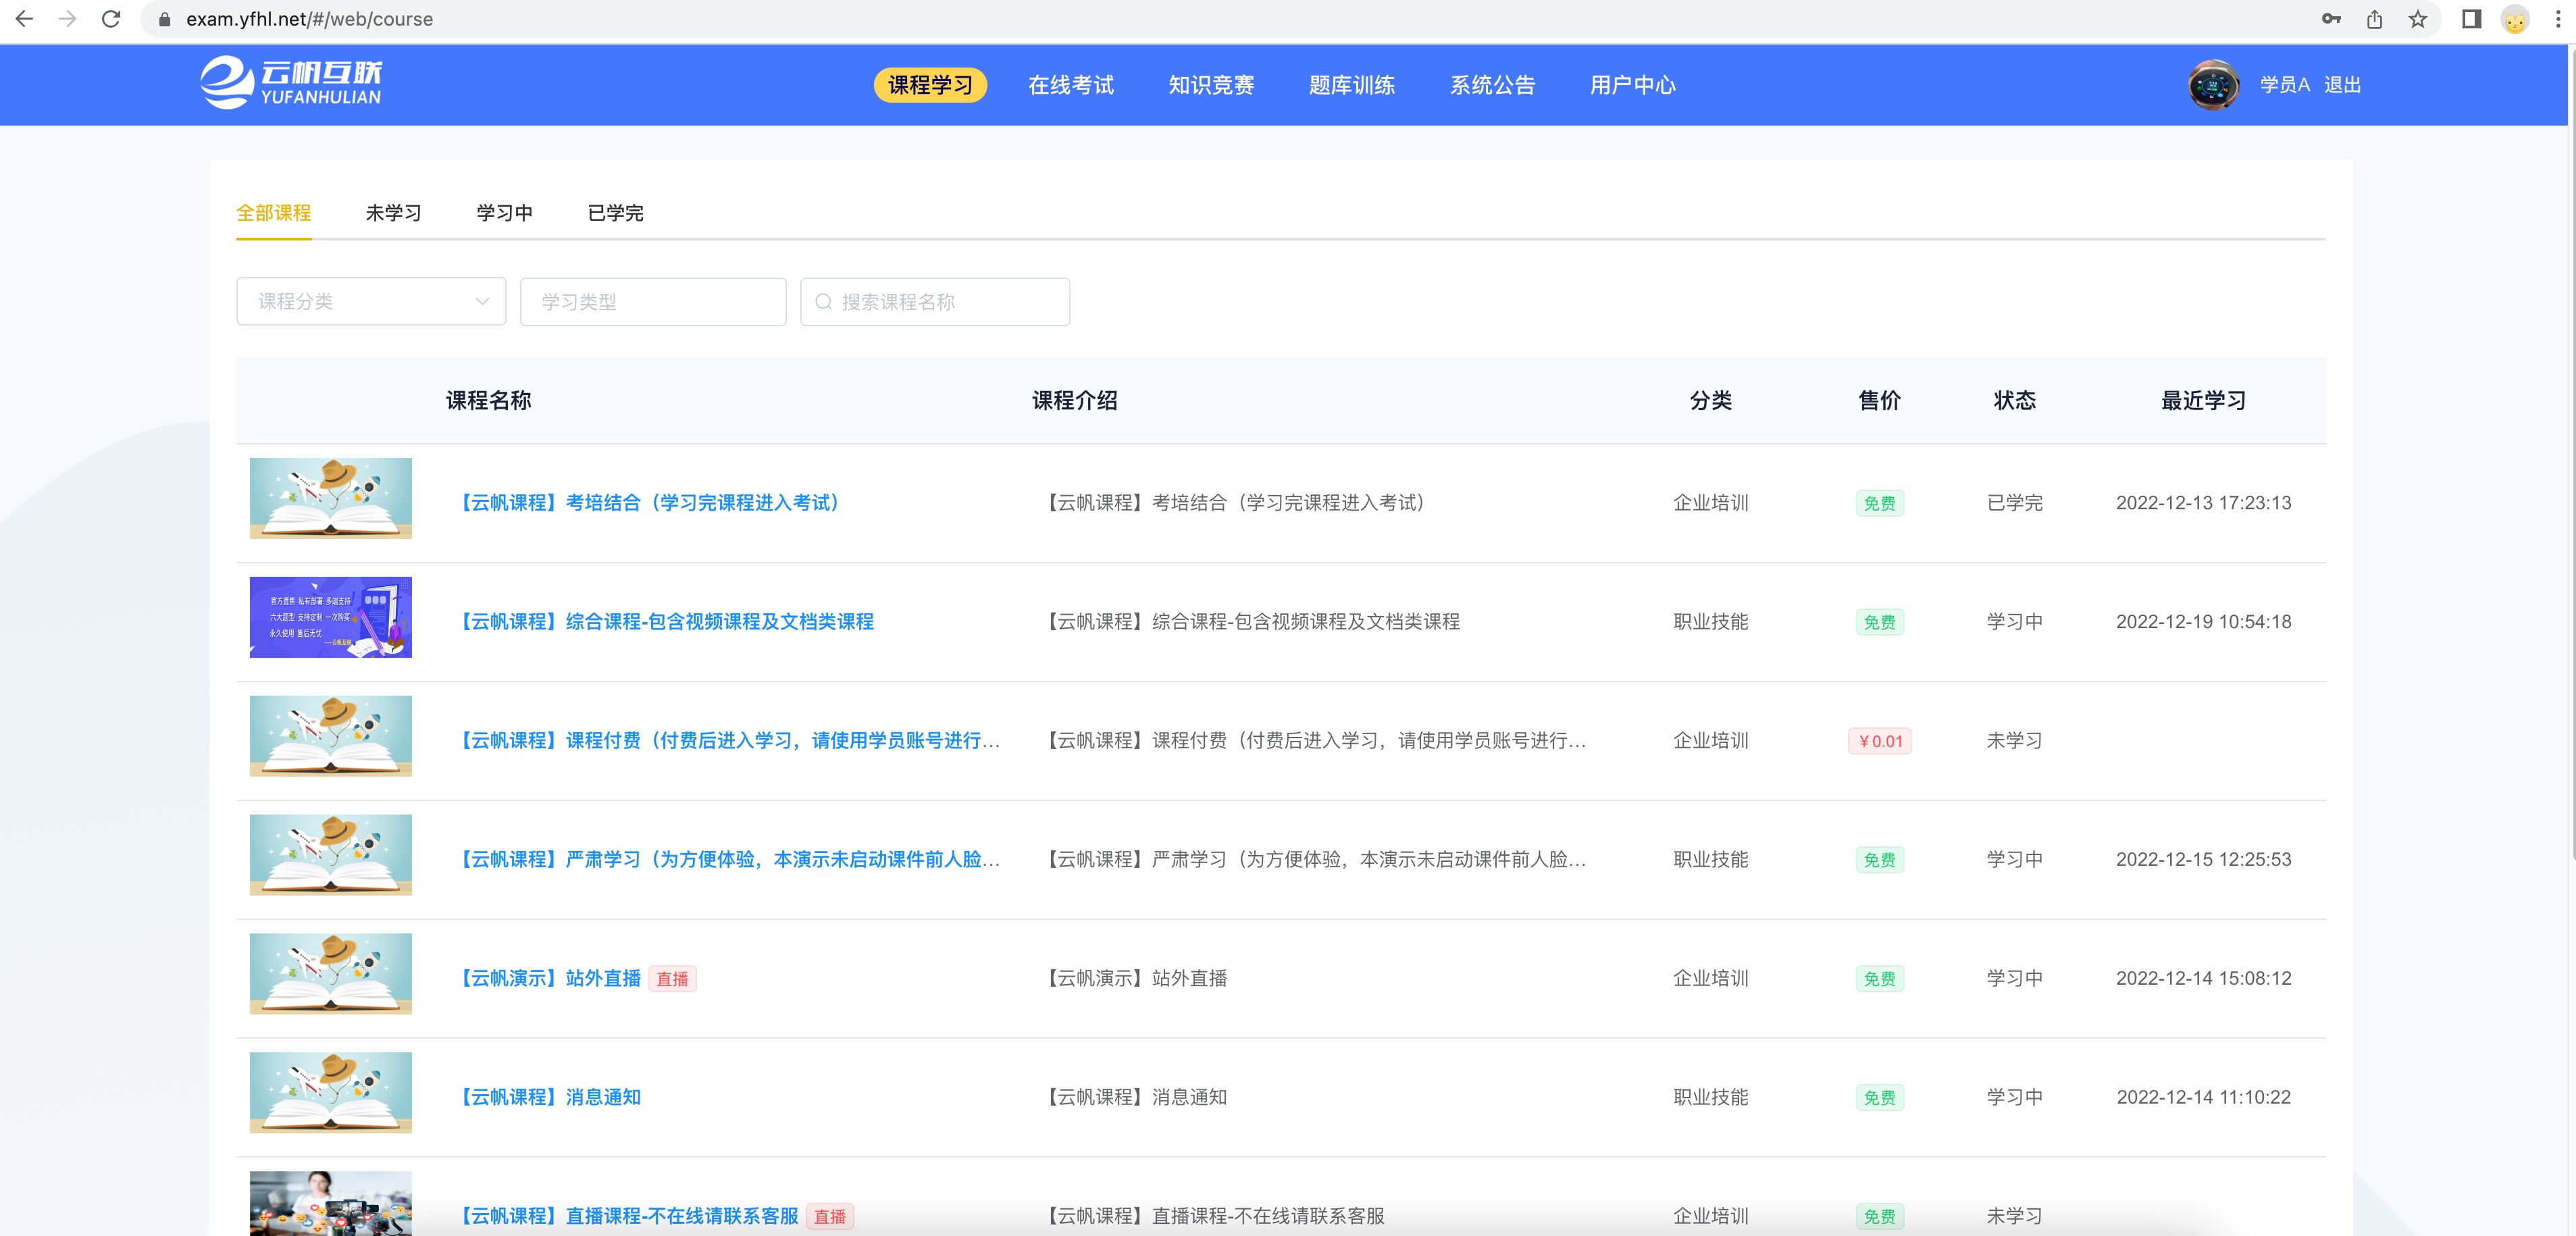Switch to 学习中 tab

(x=504, y=213)
